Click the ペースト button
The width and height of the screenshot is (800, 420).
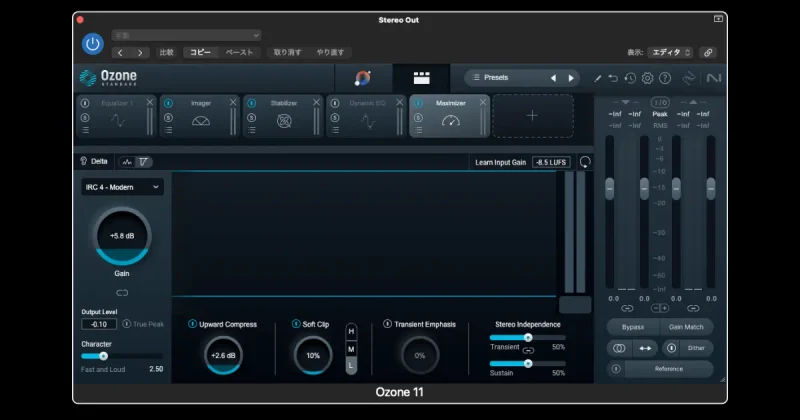pyautogui.click(x=239, y=52)
